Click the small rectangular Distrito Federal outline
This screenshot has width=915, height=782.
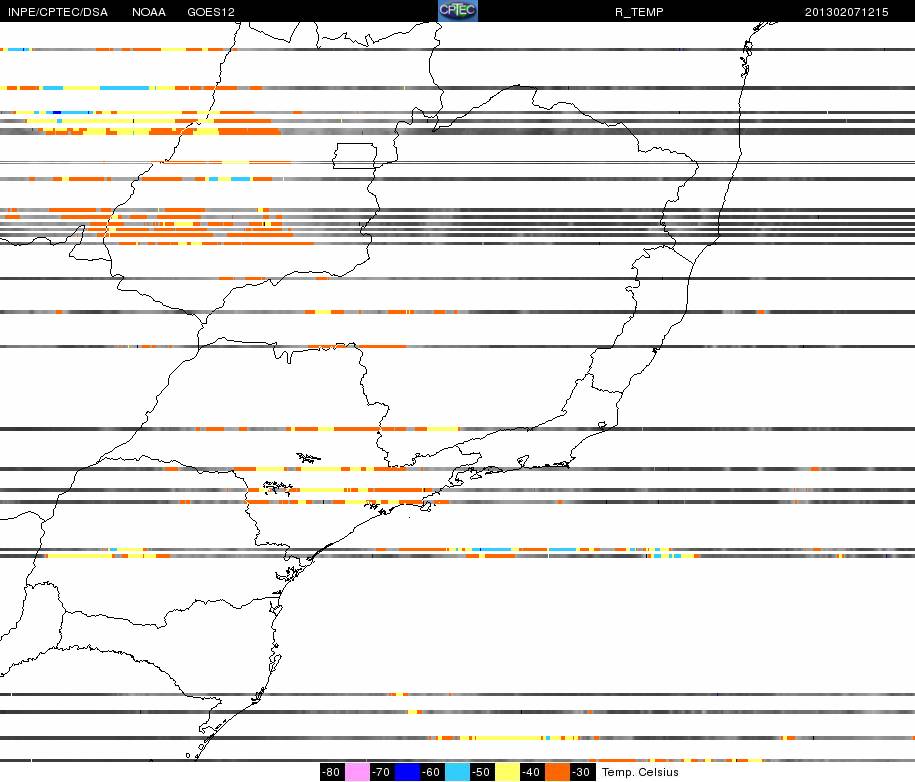[x=355, y=156]
